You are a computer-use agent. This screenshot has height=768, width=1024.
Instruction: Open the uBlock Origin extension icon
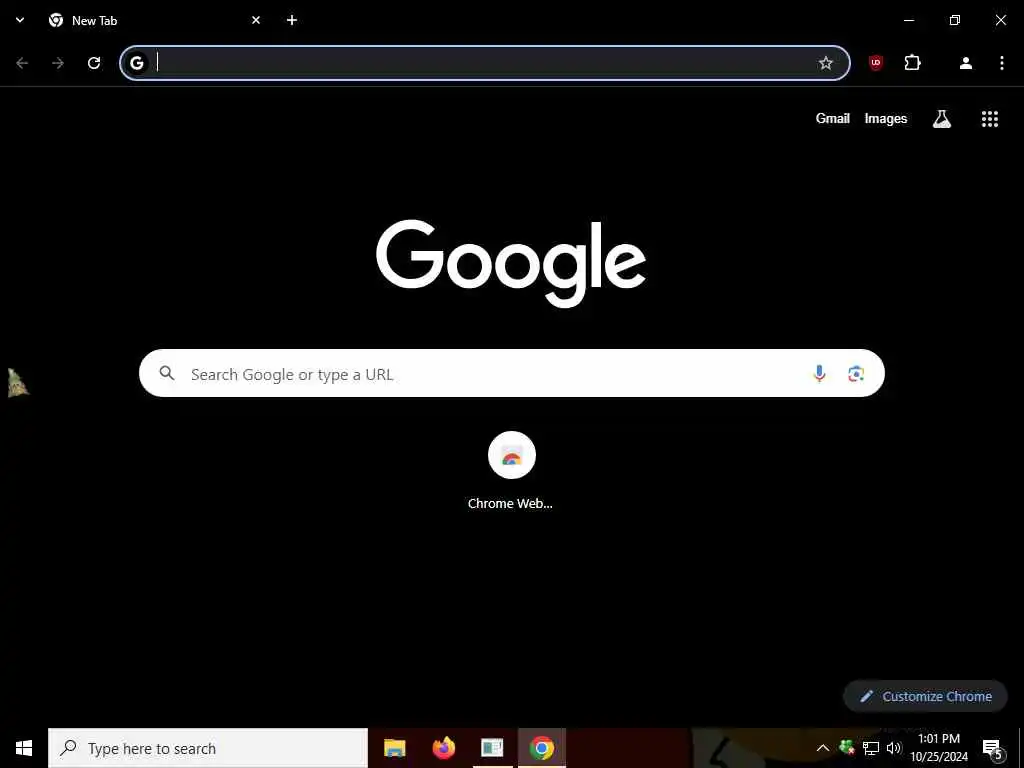[876, 63]
